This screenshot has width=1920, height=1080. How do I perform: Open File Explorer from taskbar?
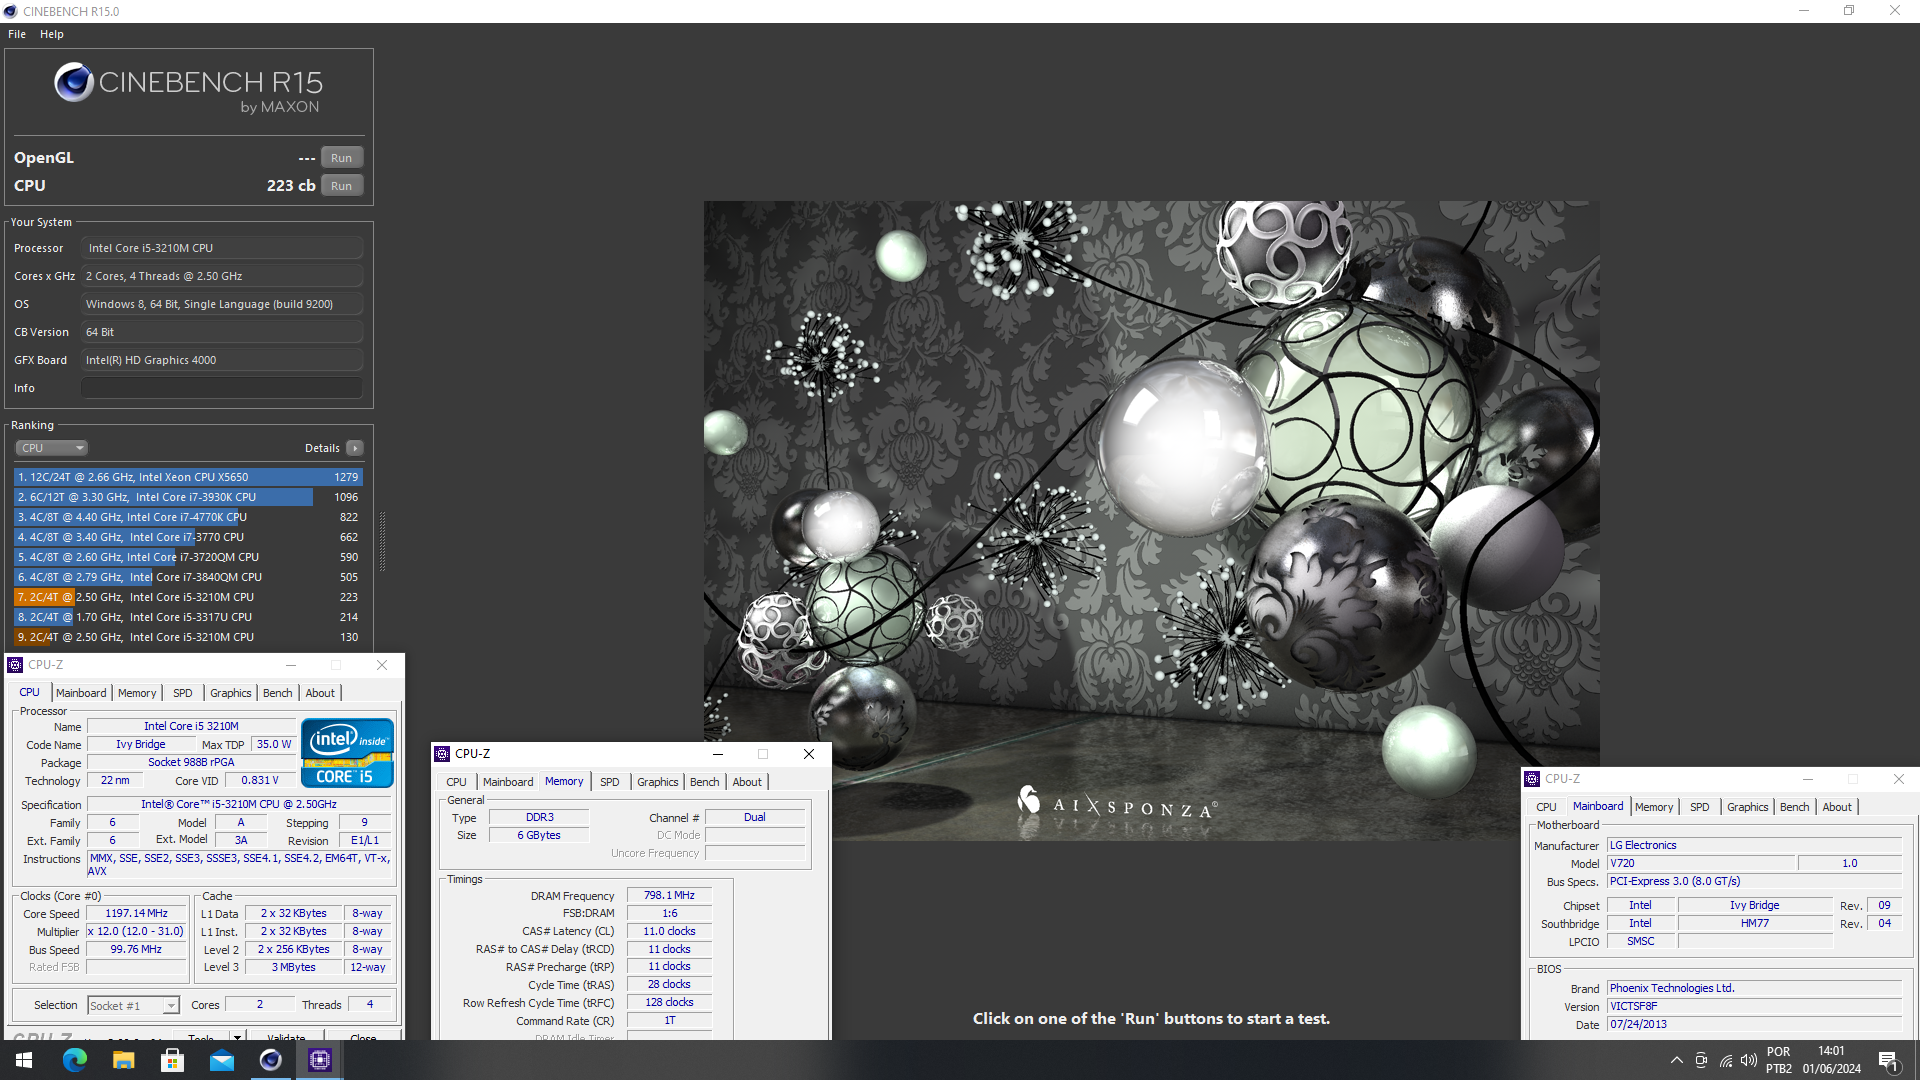click(x=123, y=1060)
